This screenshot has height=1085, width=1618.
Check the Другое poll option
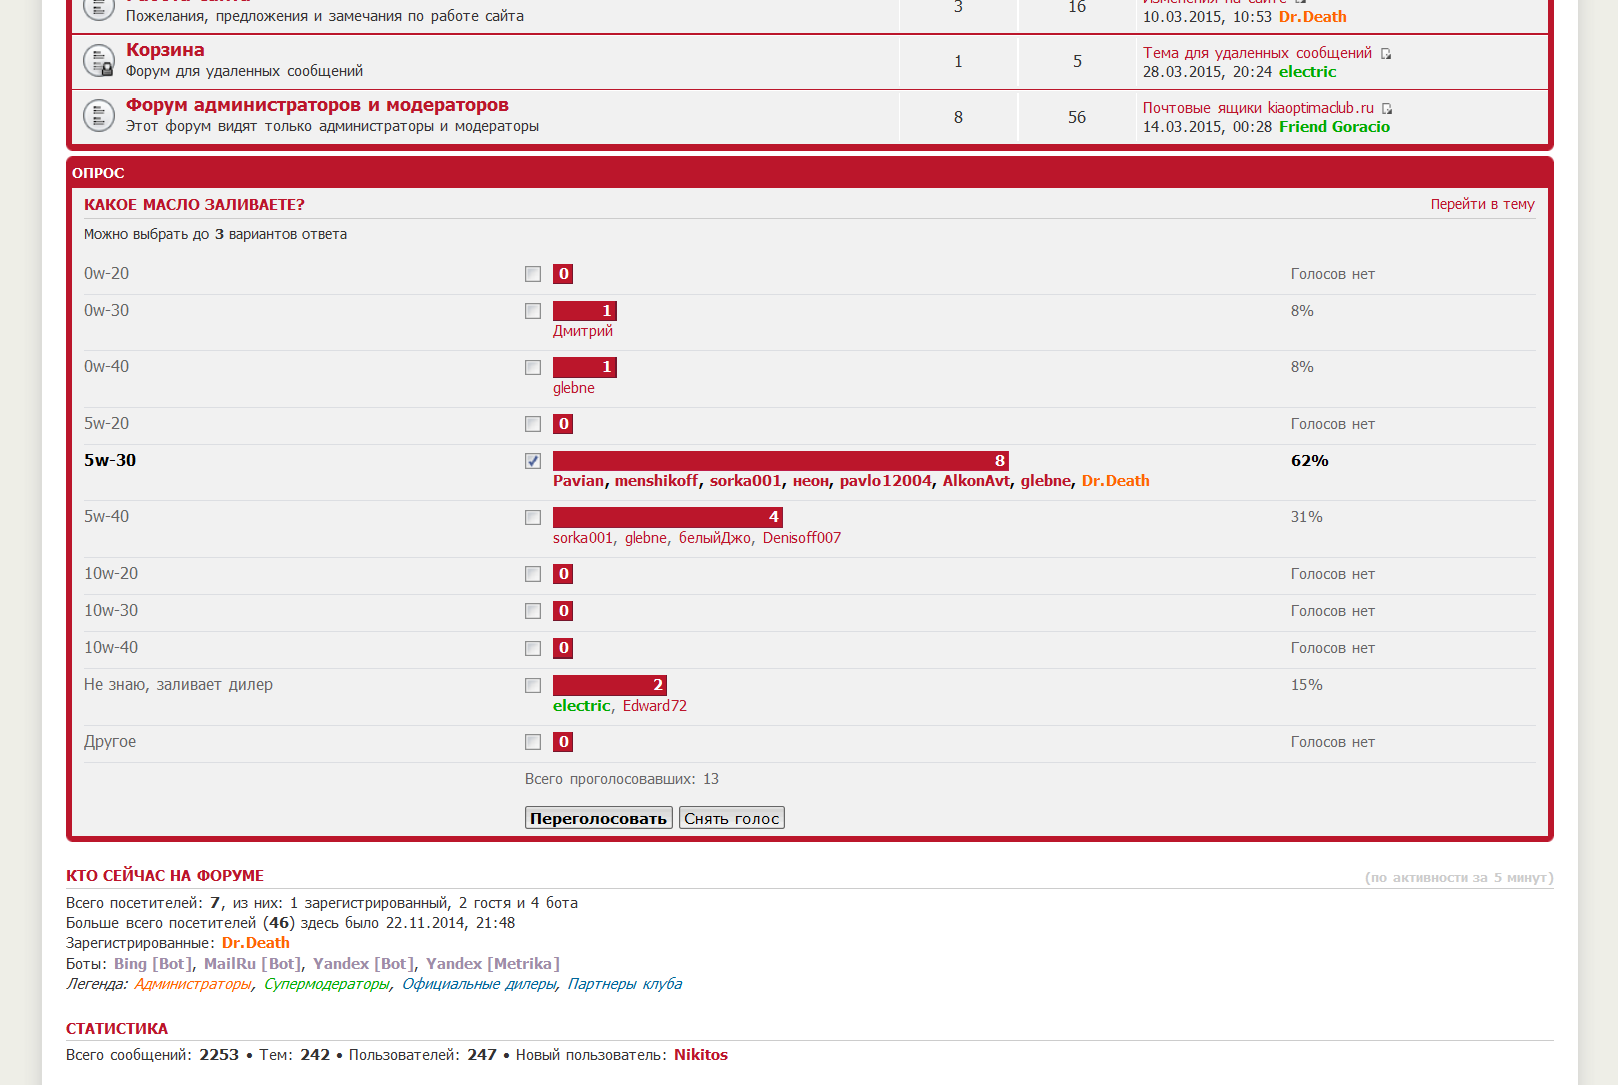[533, 742]
